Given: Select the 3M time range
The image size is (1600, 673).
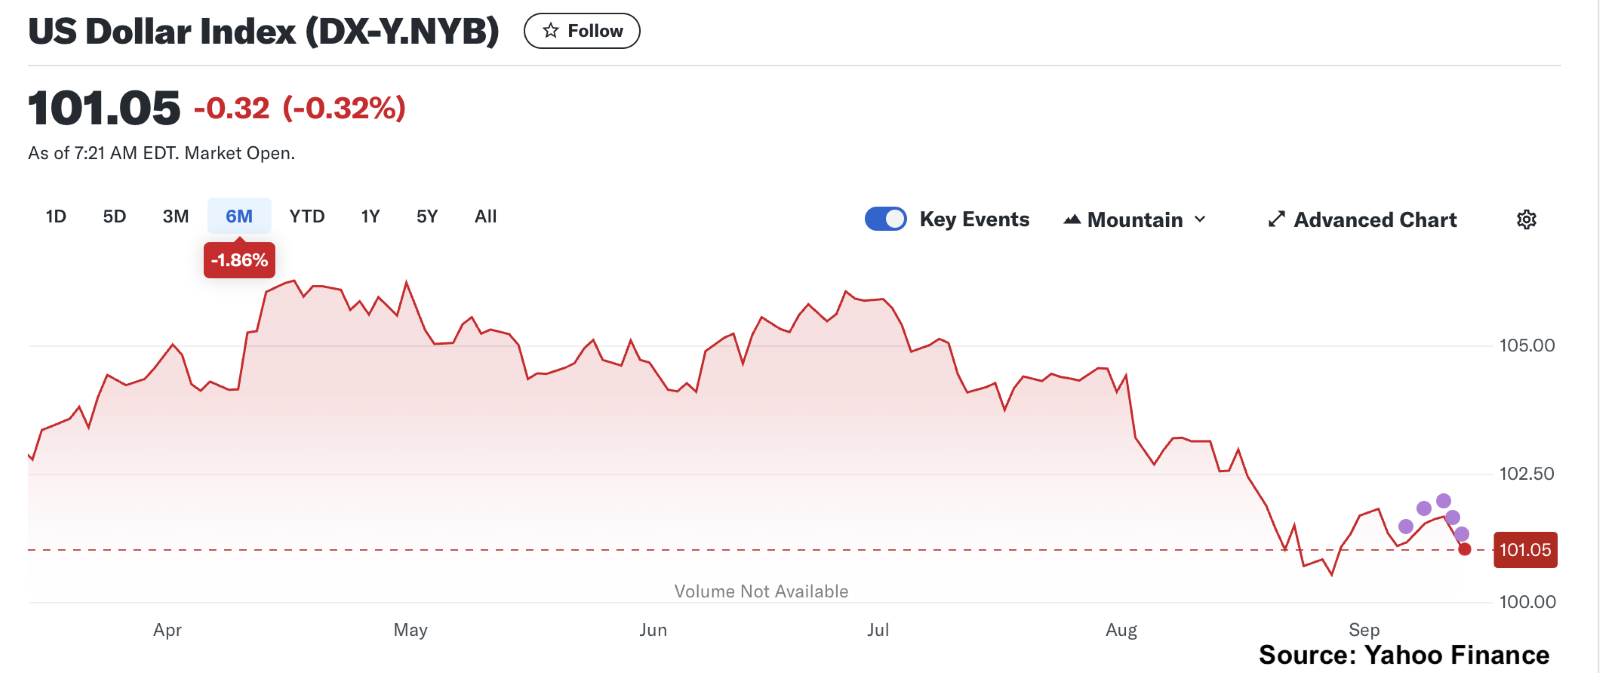Looking at the screenshot, I should tap(176, 216).
